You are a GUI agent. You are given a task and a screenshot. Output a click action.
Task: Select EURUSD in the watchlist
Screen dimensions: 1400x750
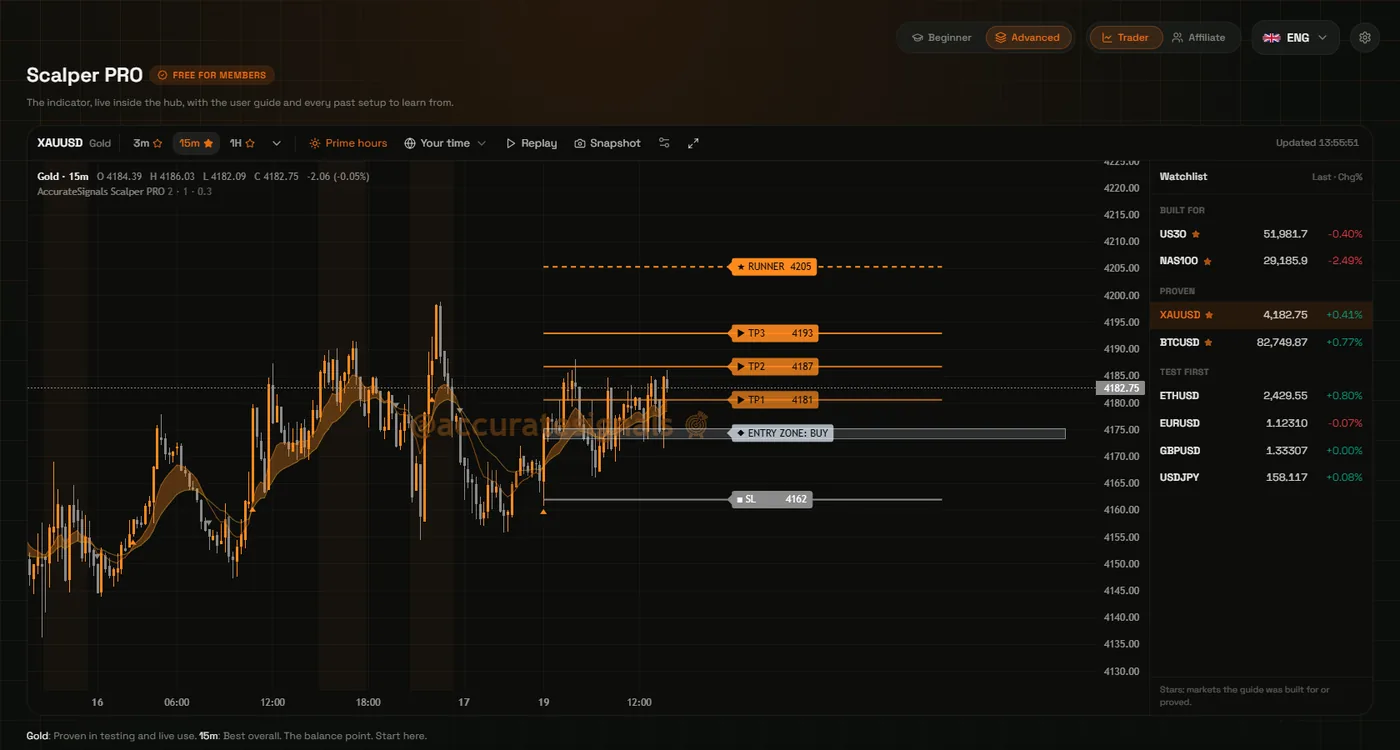pyautogui.click(x=1261, y=423)
